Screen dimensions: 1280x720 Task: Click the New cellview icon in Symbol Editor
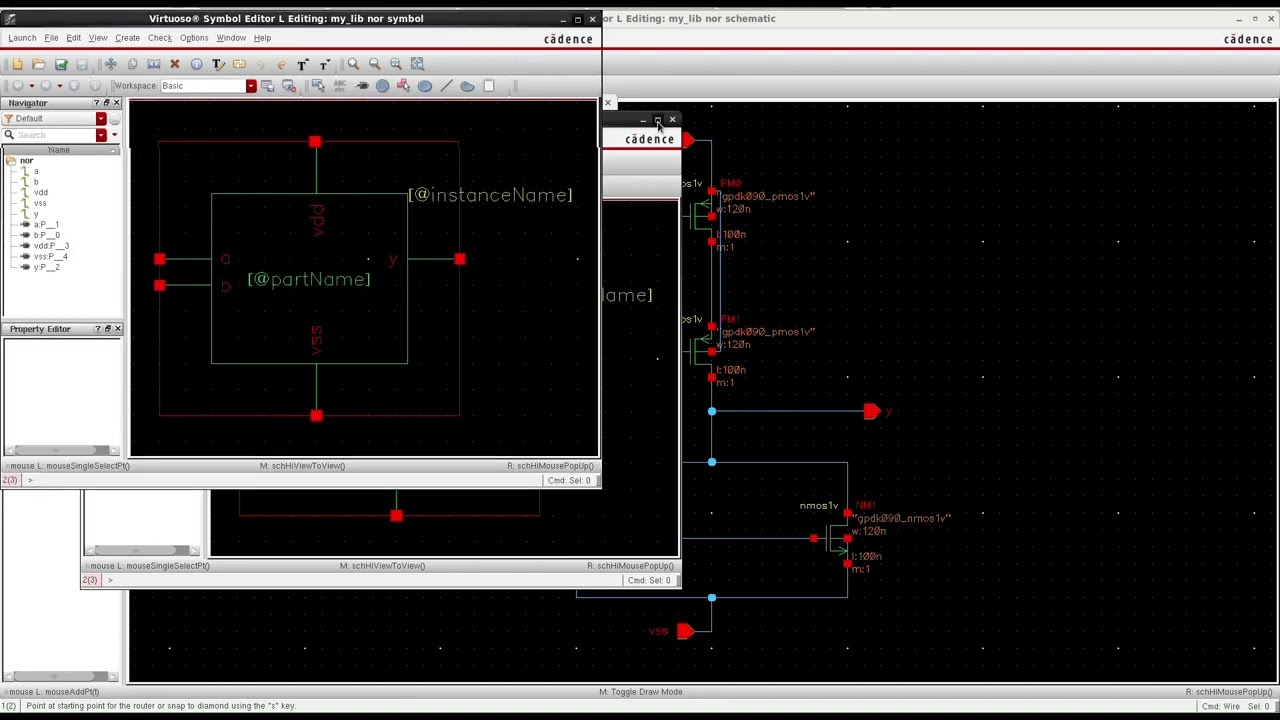[17, 64]
